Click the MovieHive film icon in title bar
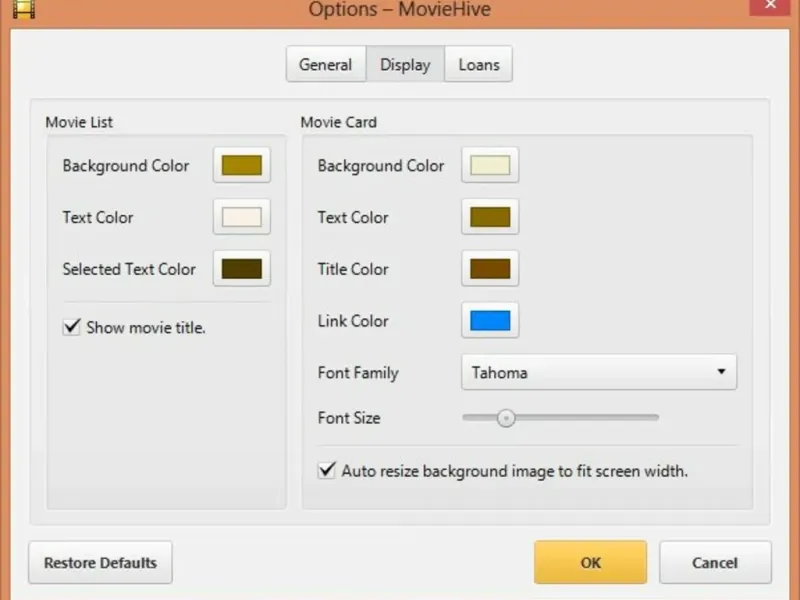Image resolution: width=800 pixels, height=600 pixels. [x=23, y=9]
